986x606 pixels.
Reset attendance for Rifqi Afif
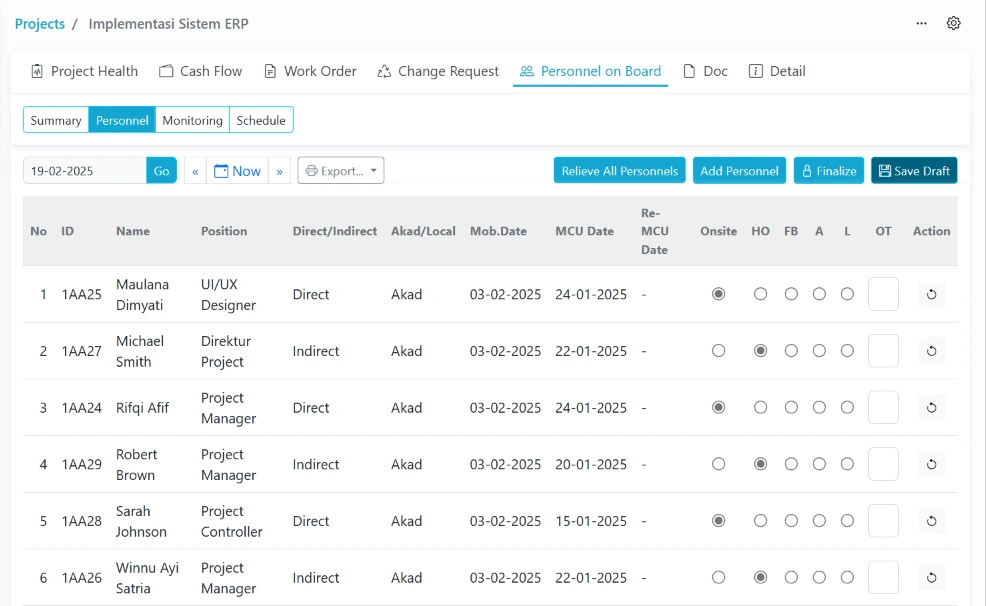coord(931,408)
